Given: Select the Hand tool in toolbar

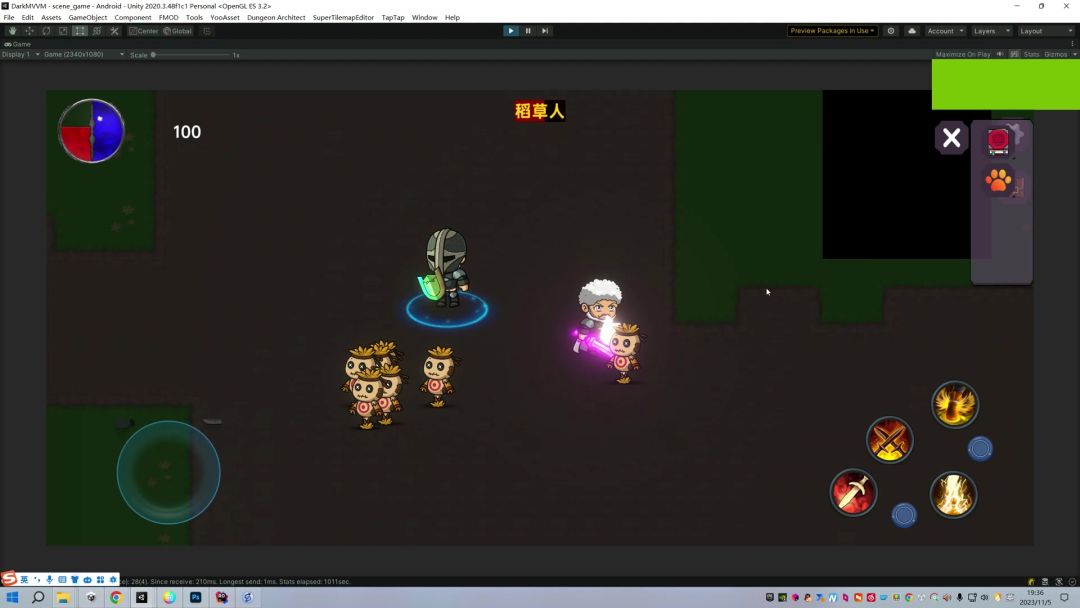Looking at the screenshot, I should (12, 31).
